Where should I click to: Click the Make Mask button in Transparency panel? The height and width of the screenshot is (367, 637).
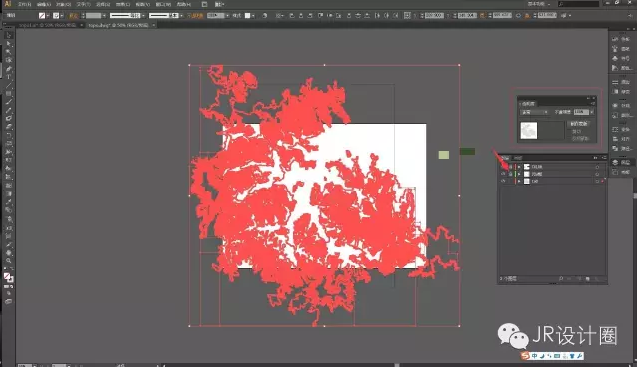pyautogui.click(x=579, y=124)
